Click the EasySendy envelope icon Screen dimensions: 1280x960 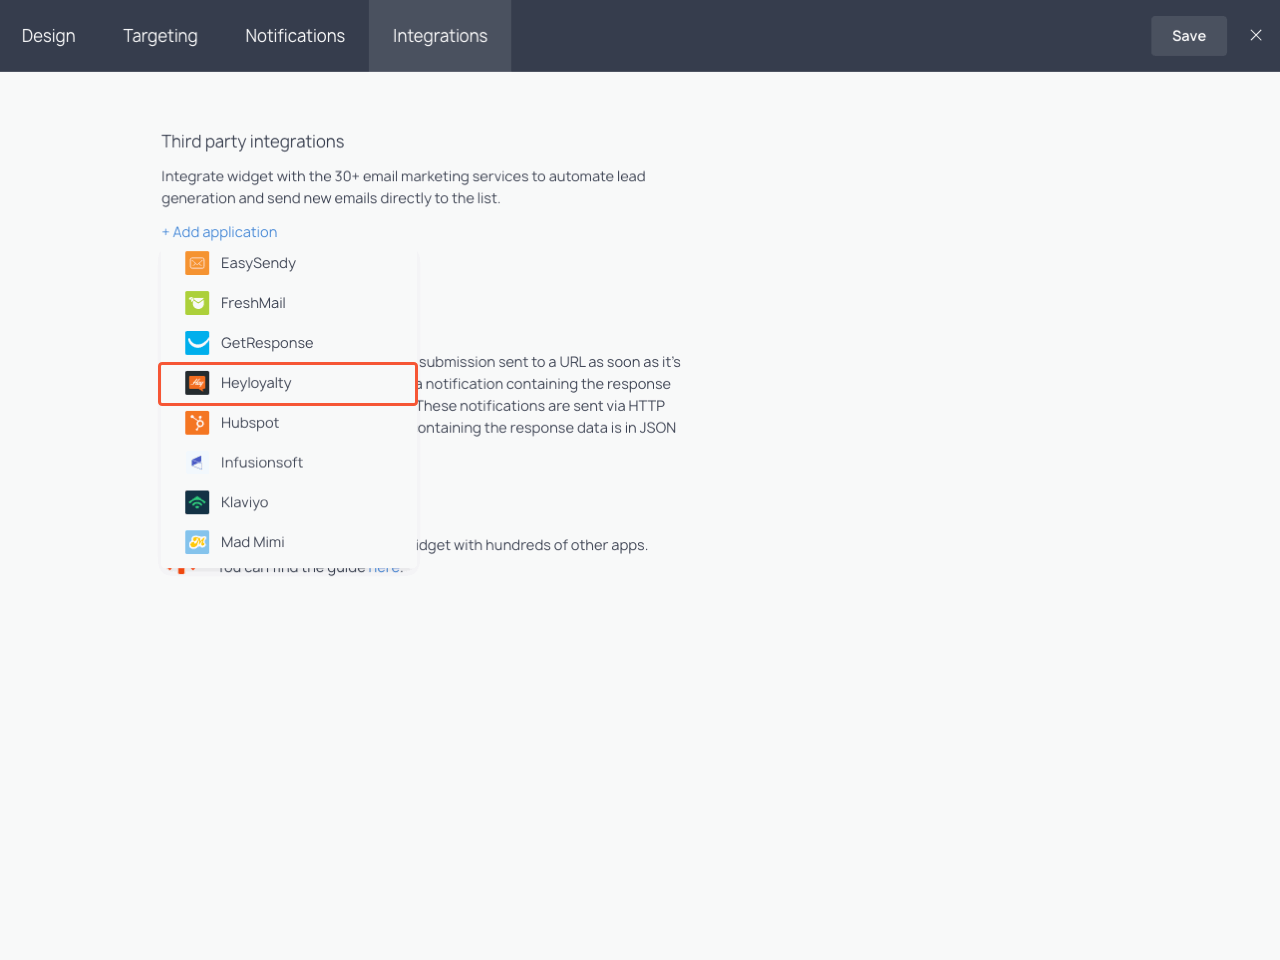196,263
